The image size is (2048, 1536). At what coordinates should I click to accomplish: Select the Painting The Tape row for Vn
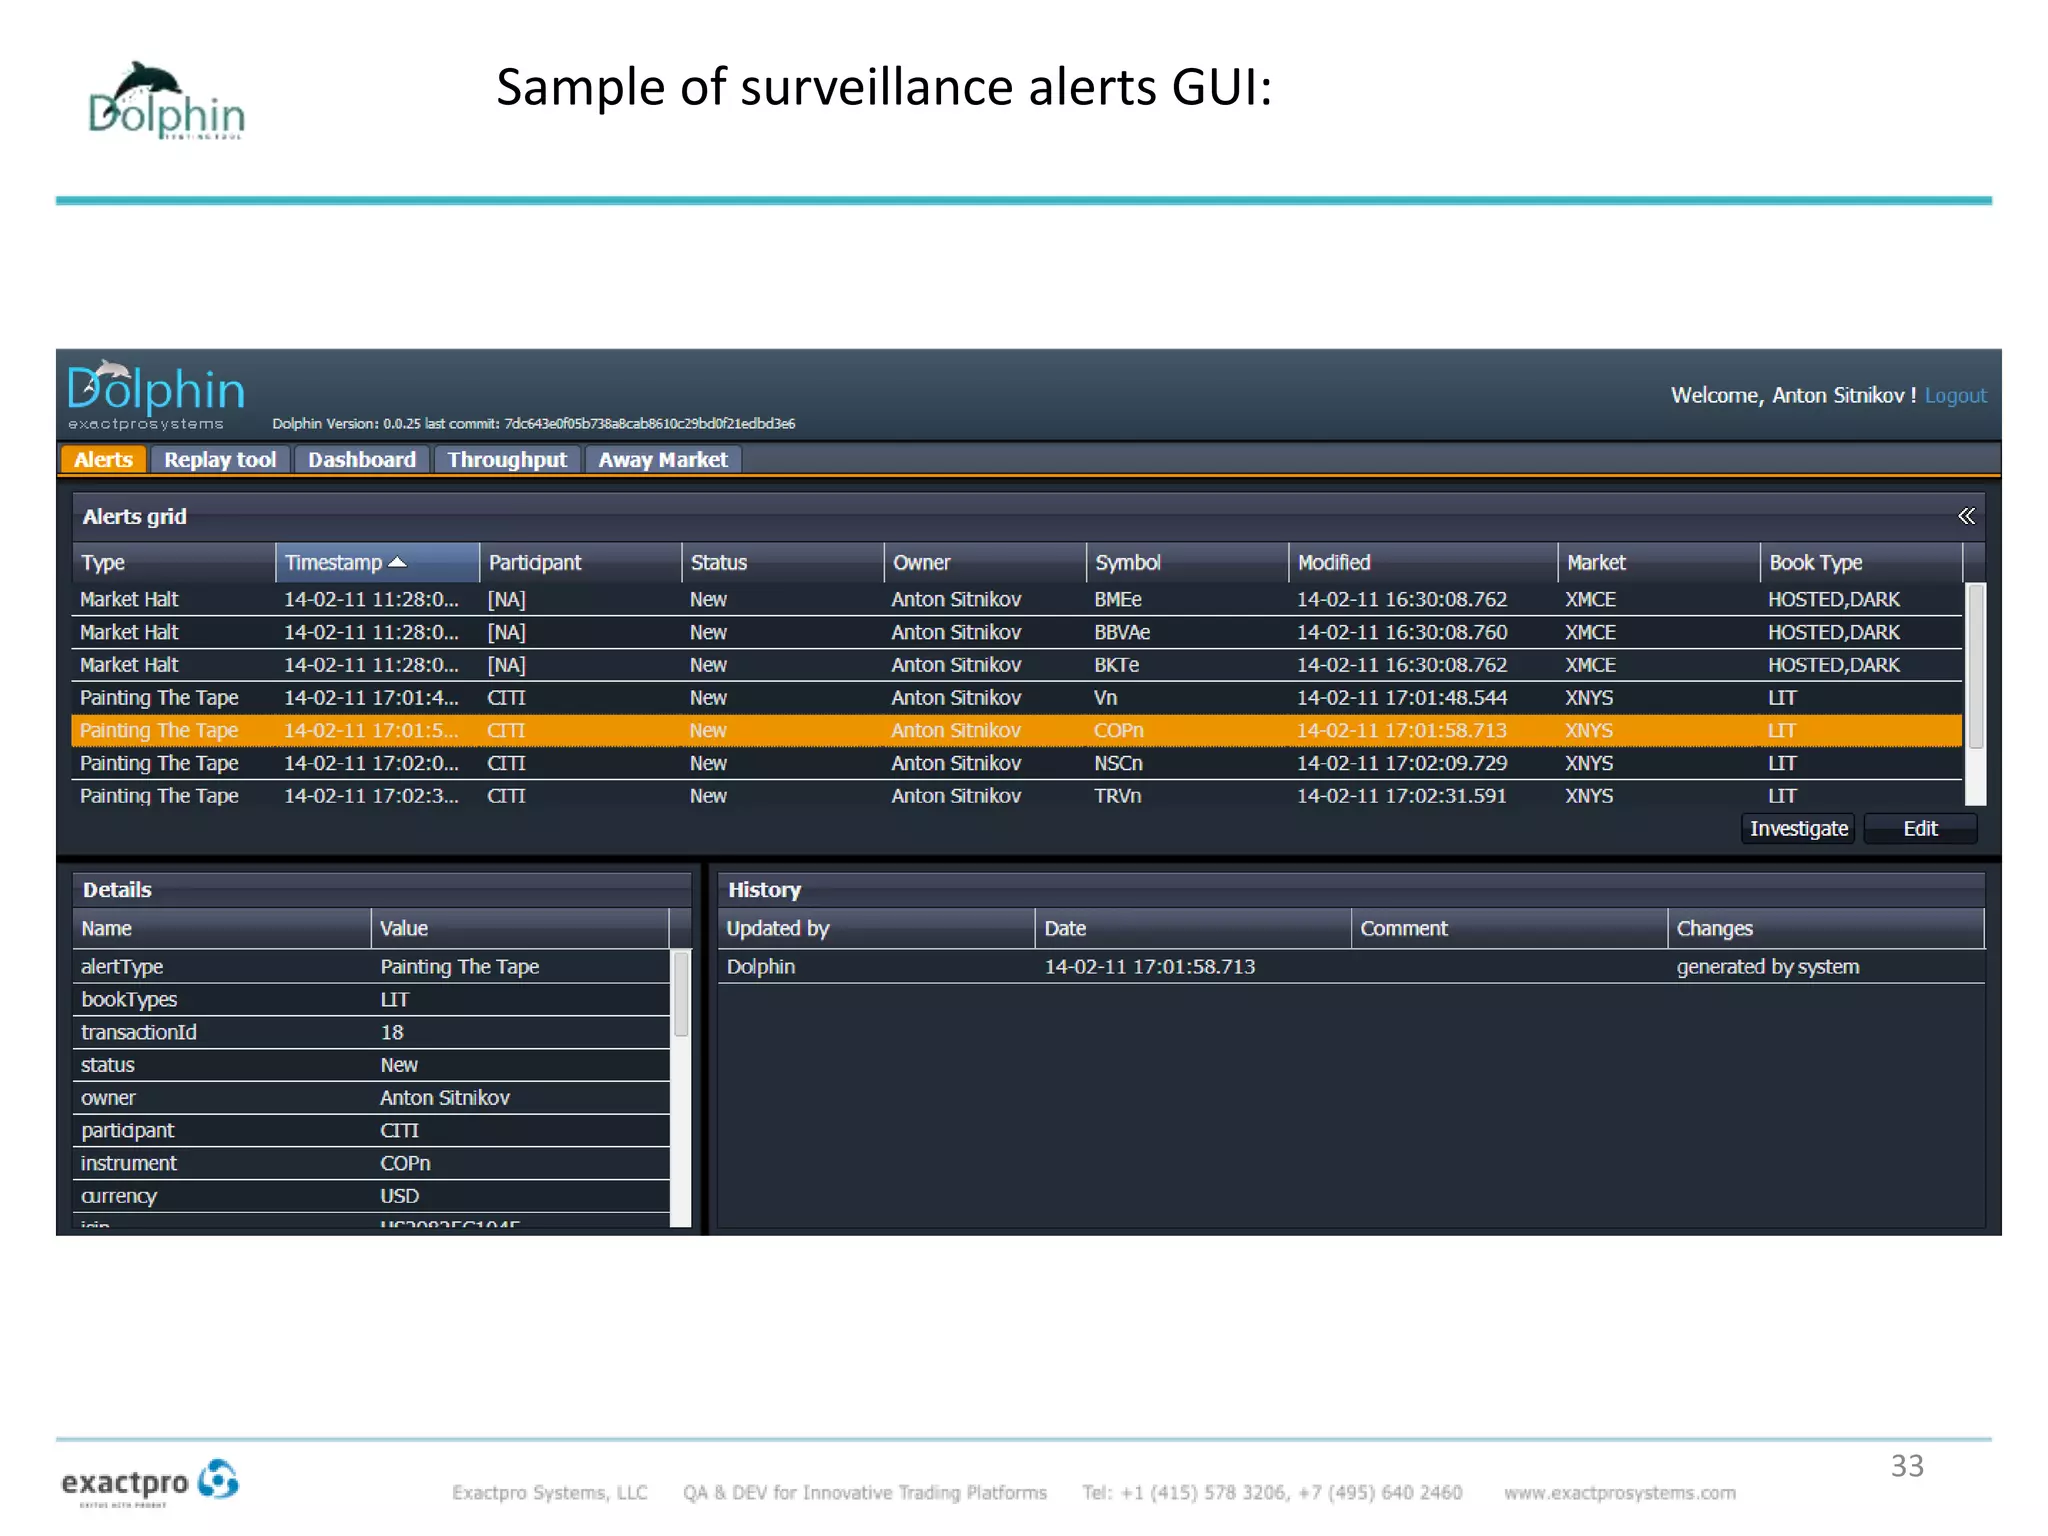pyautogui.click(x=1017, y=698)
